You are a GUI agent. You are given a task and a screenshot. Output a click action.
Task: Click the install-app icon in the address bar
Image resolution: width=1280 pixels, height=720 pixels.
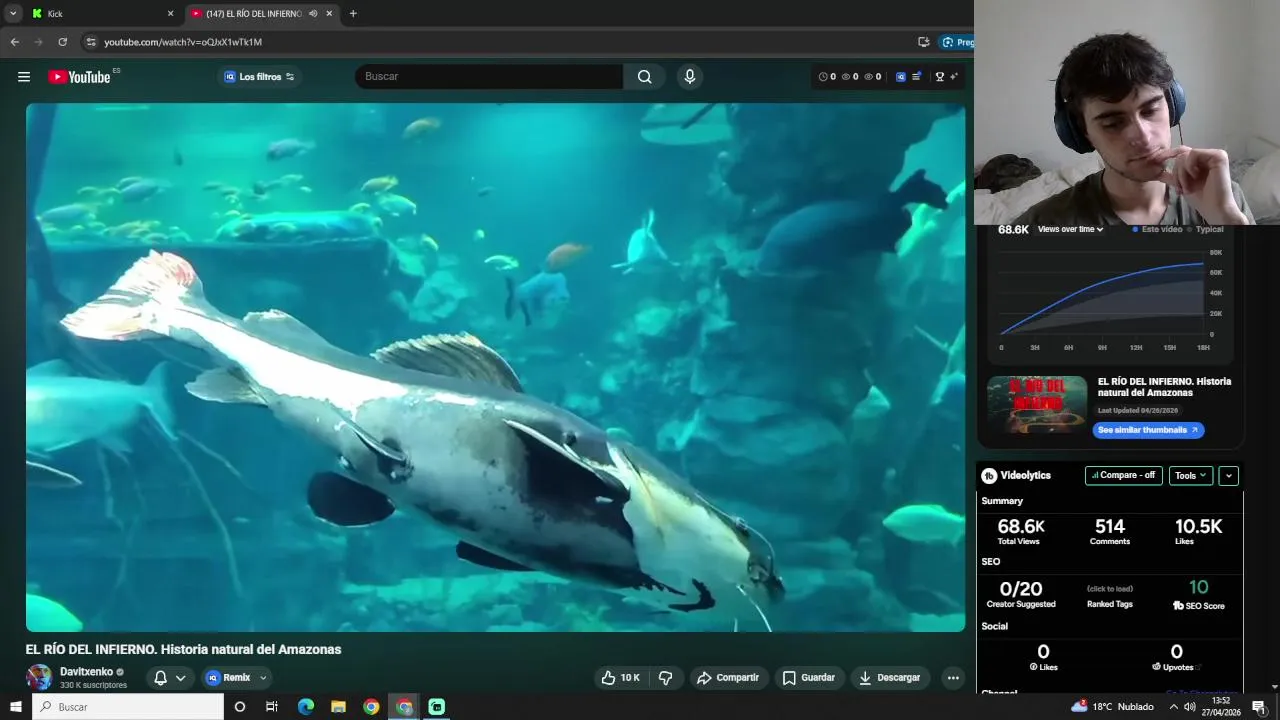pos(923,42)
